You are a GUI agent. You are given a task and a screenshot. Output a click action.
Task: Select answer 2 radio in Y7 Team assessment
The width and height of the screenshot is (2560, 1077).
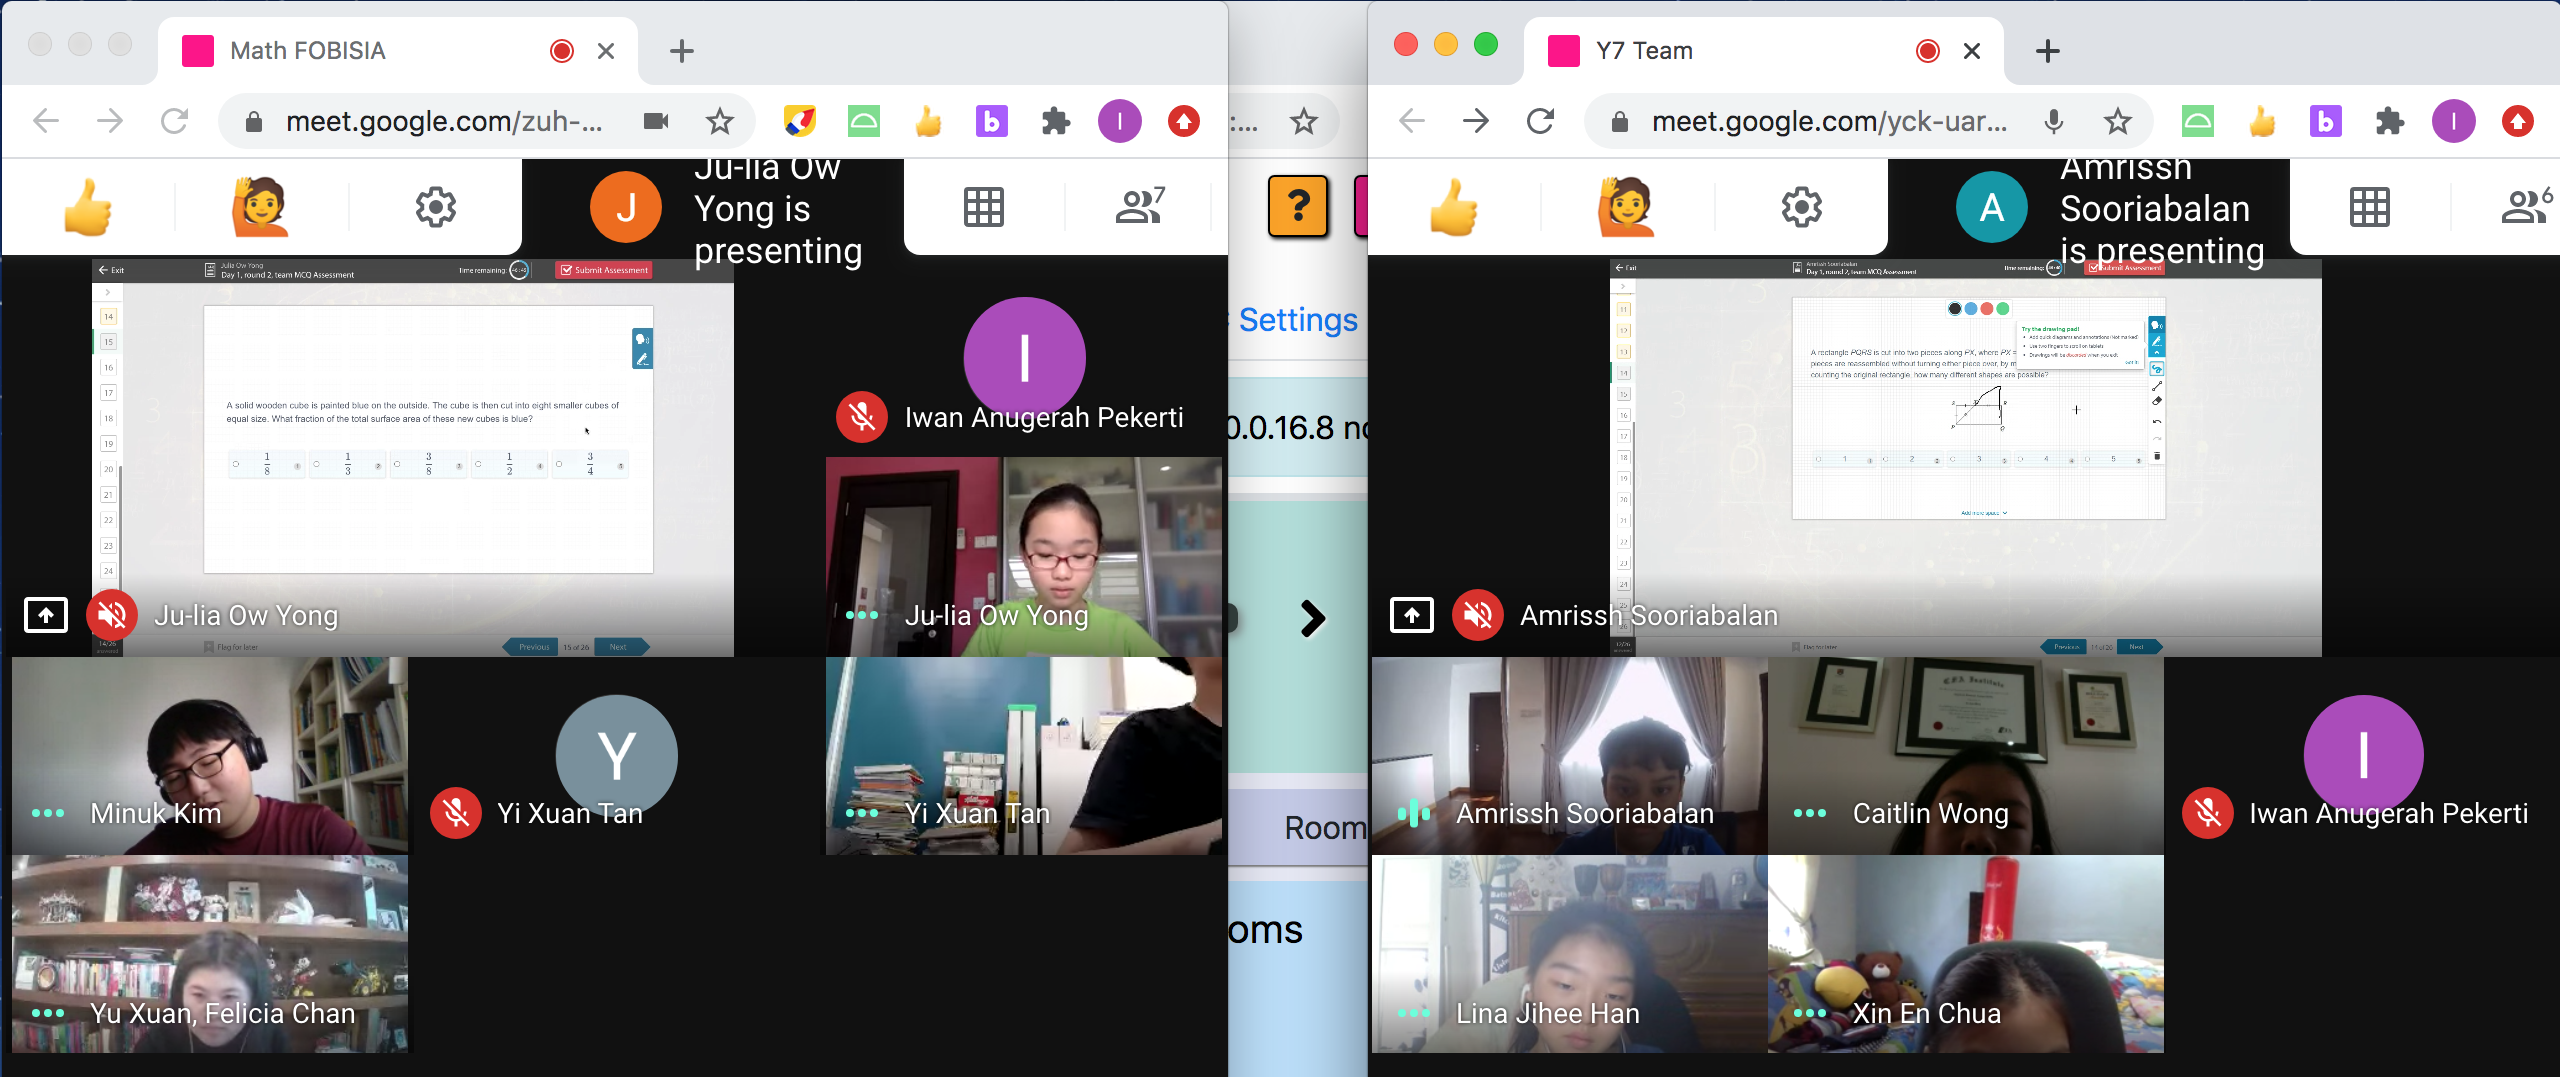click(1886, 459)
